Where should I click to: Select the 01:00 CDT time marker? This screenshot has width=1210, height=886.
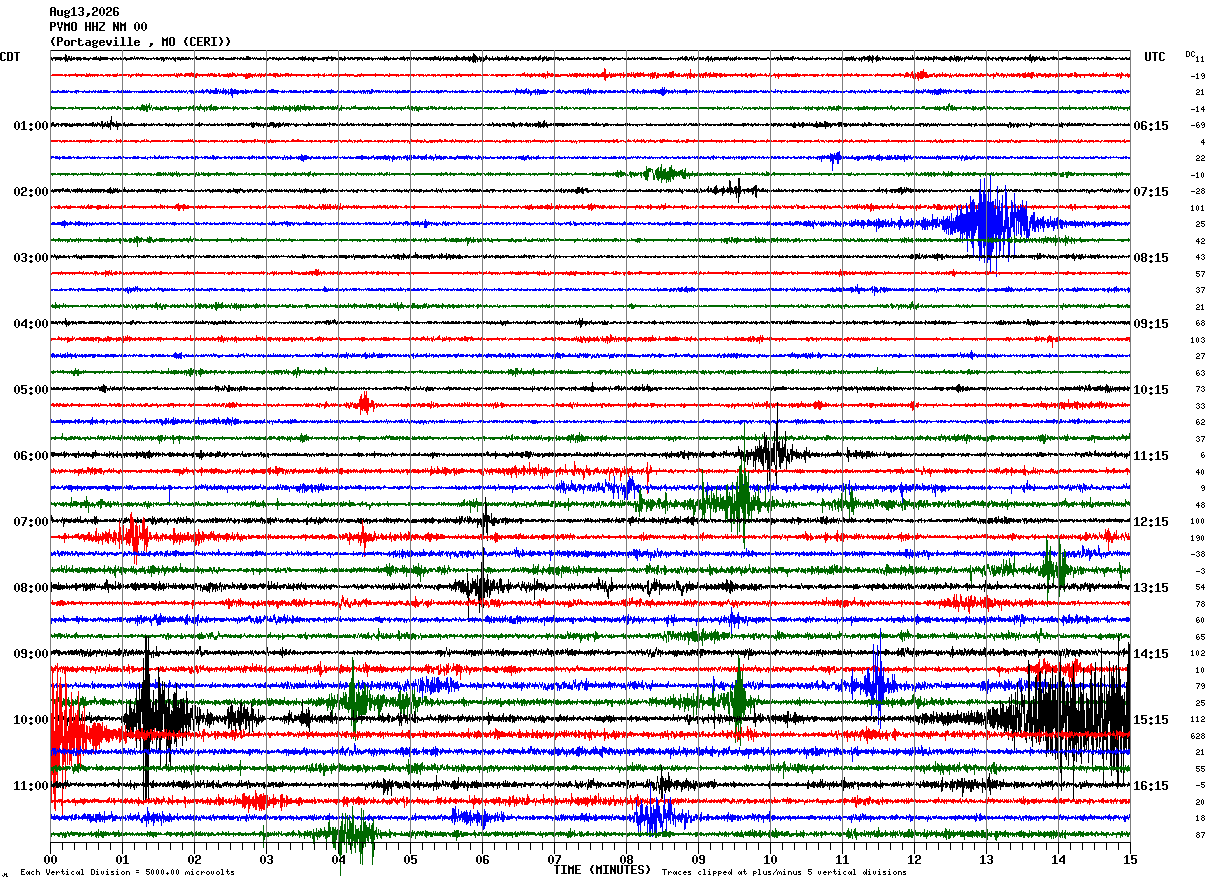31,126
